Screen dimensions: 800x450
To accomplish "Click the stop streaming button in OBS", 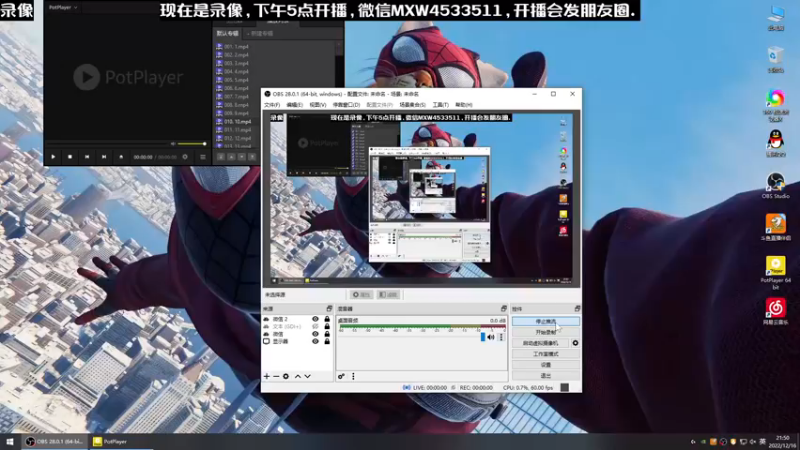I will (x=545, y=321).
